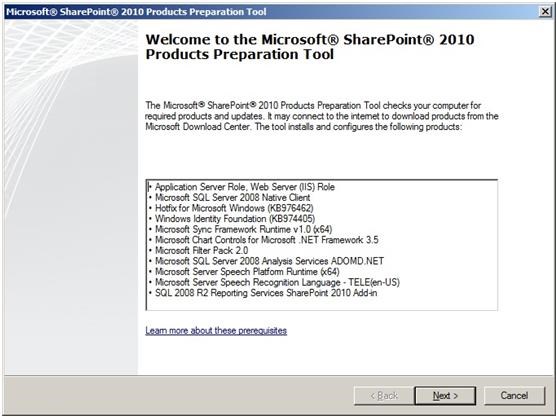This screenshot has width=556, height=417.
Task: Click the Welcome heading text
Action: pyautogui.click(x=310, y=47)
